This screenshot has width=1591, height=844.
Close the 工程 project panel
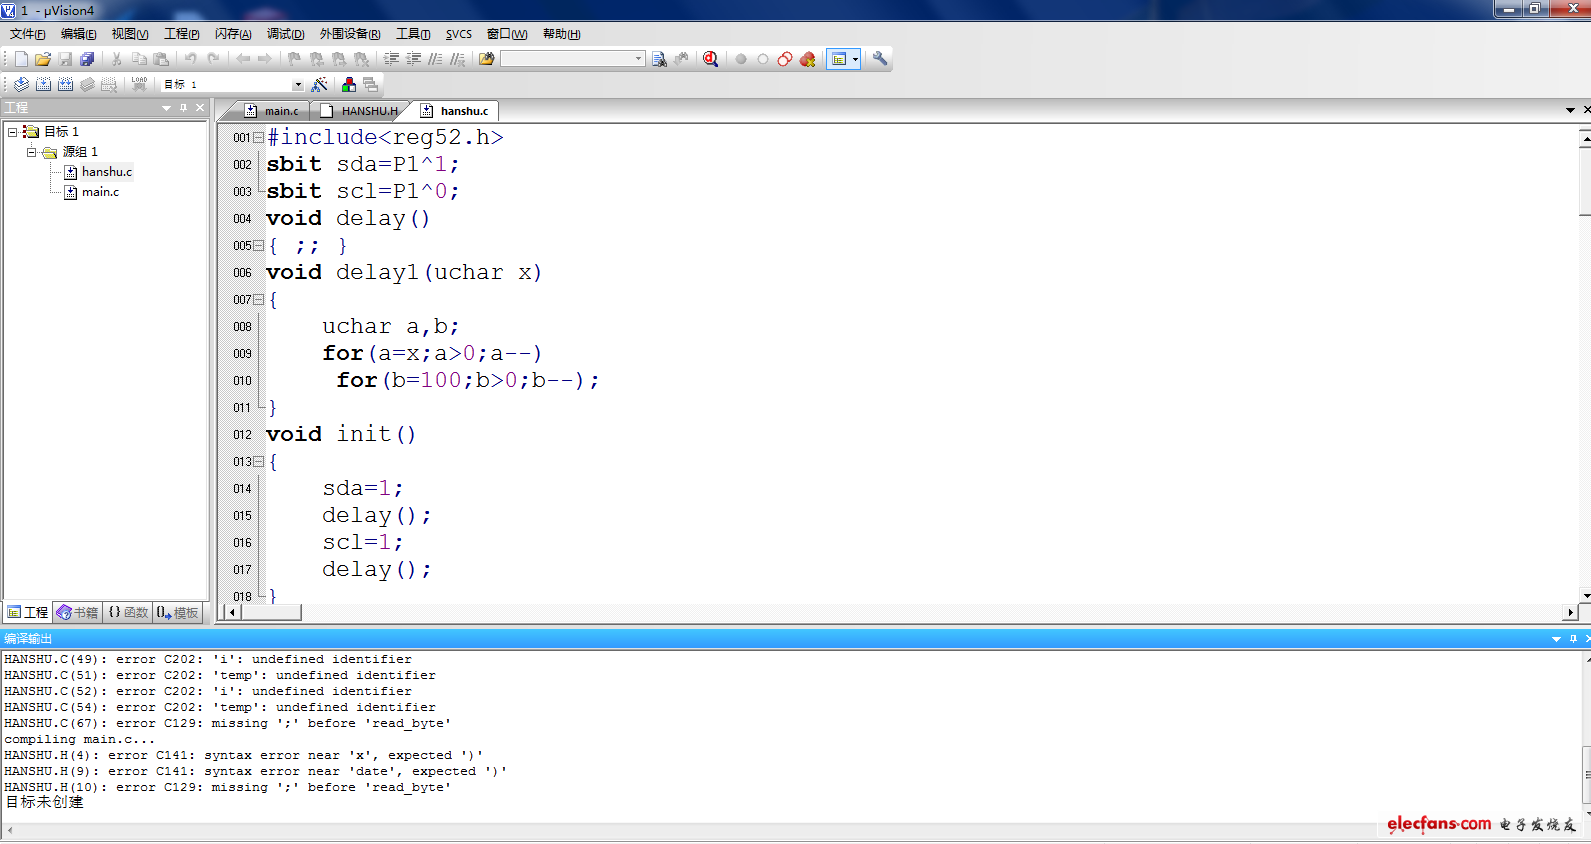pyautogui.click(x=200, y=107)
